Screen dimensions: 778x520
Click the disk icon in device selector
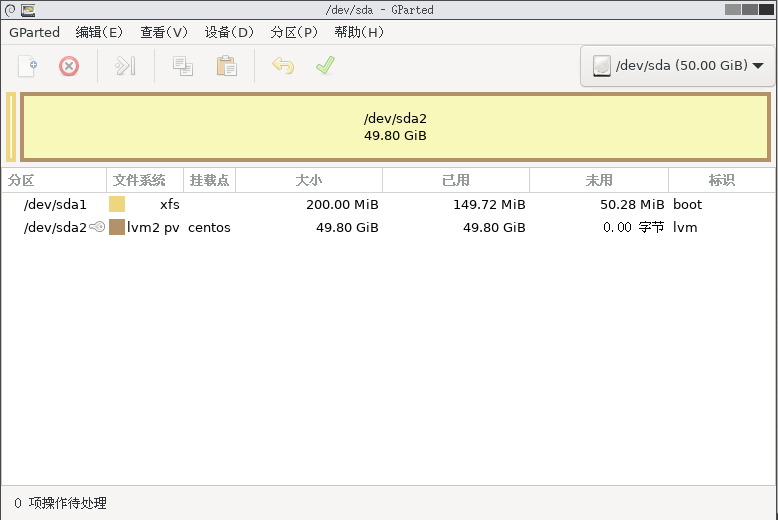point(601,65)
